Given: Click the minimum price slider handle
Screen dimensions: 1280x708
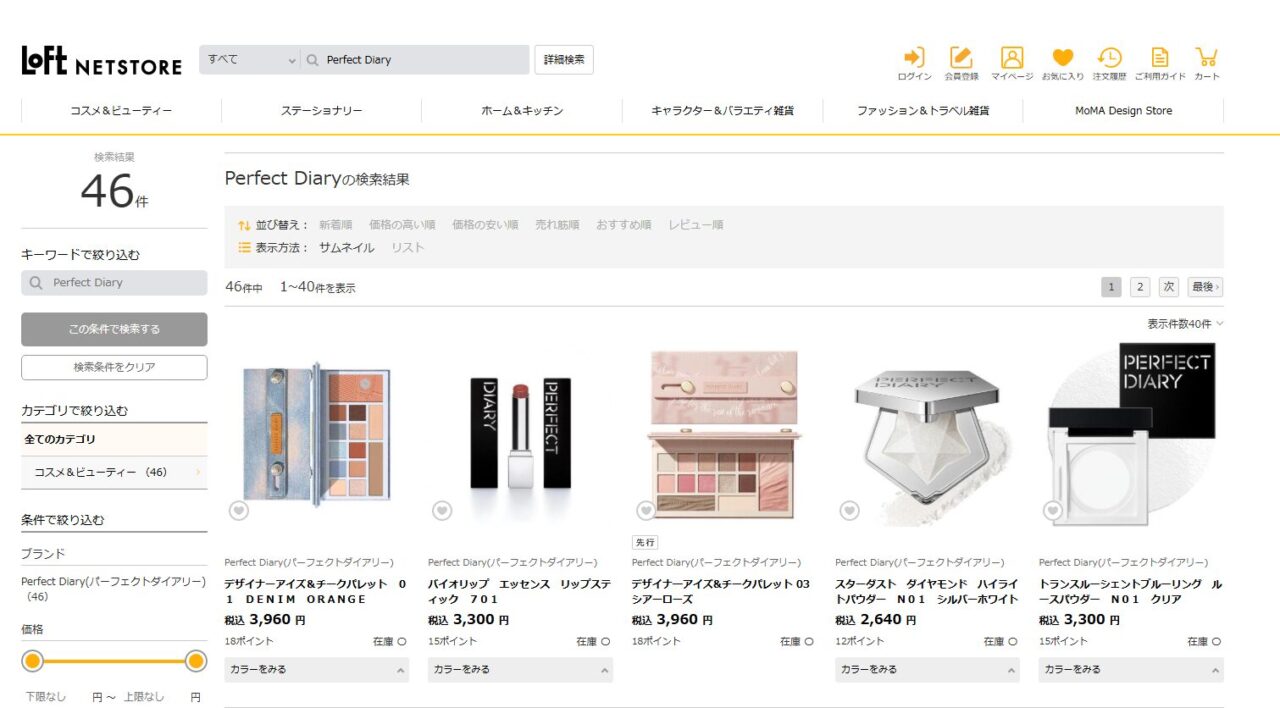Looking at the screenshot, I should click(33, 661).
